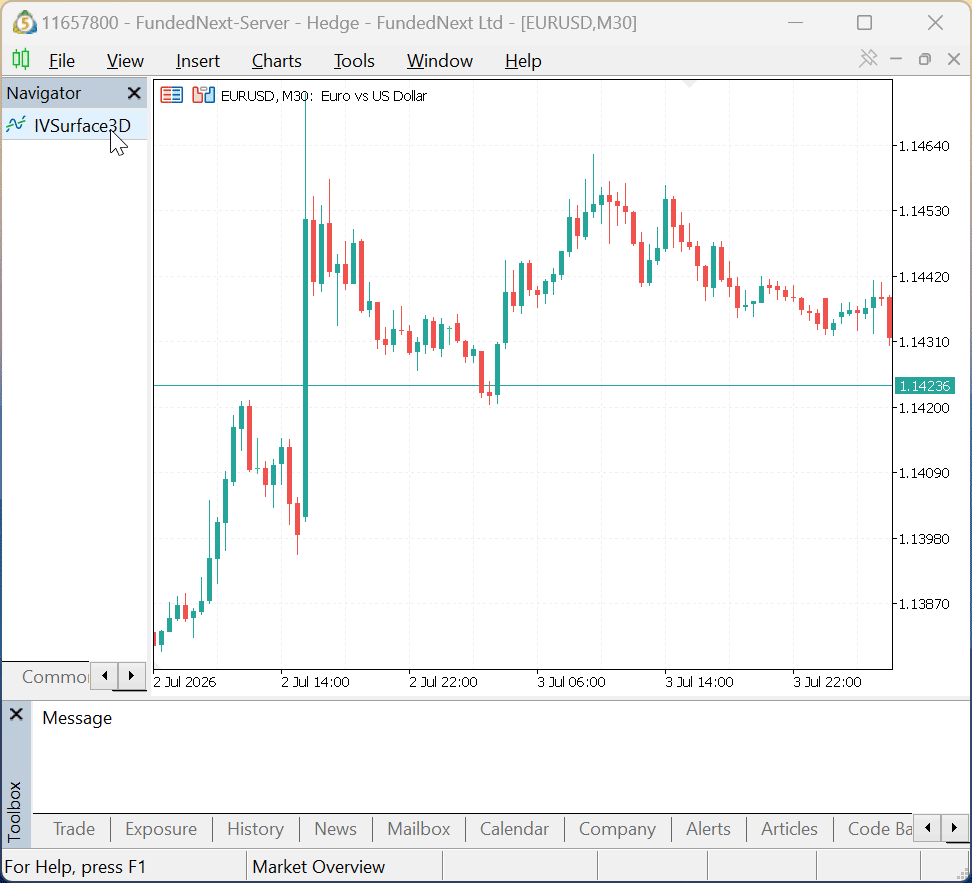
Task: Switch to the Alerts tab
Action: pos(709,829)
